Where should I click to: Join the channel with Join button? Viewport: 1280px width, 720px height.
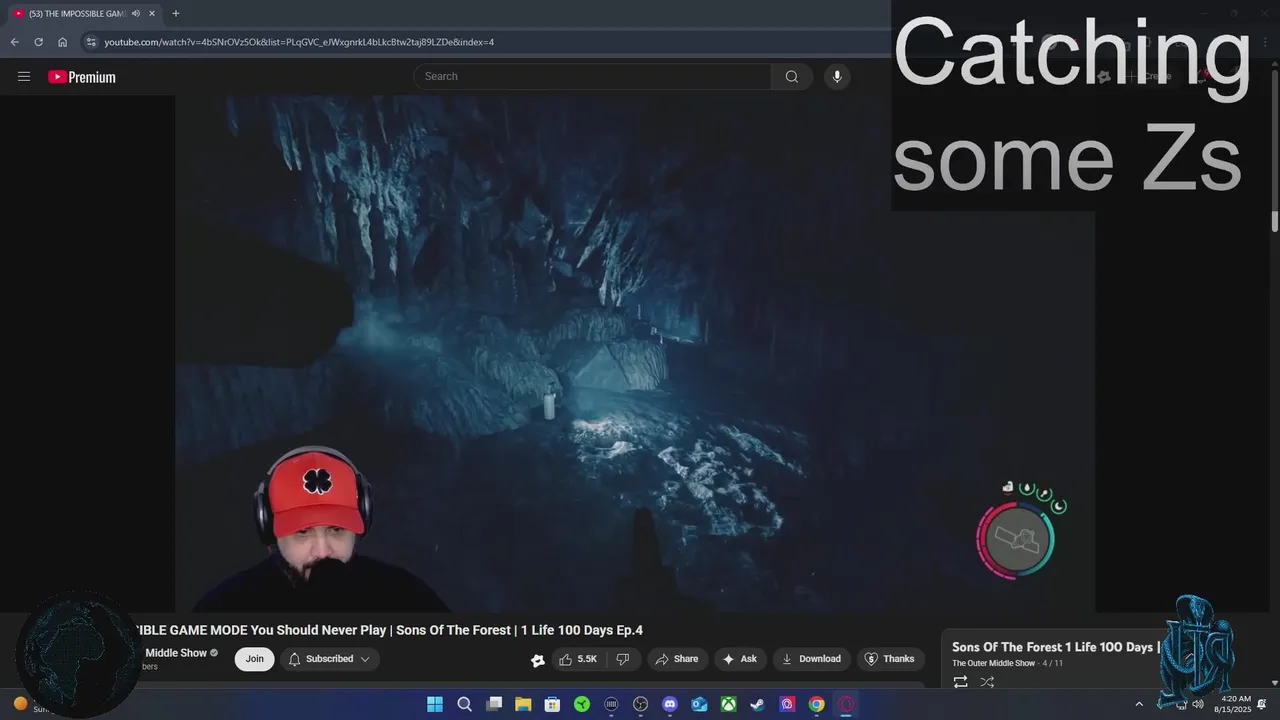coord(255,659)
